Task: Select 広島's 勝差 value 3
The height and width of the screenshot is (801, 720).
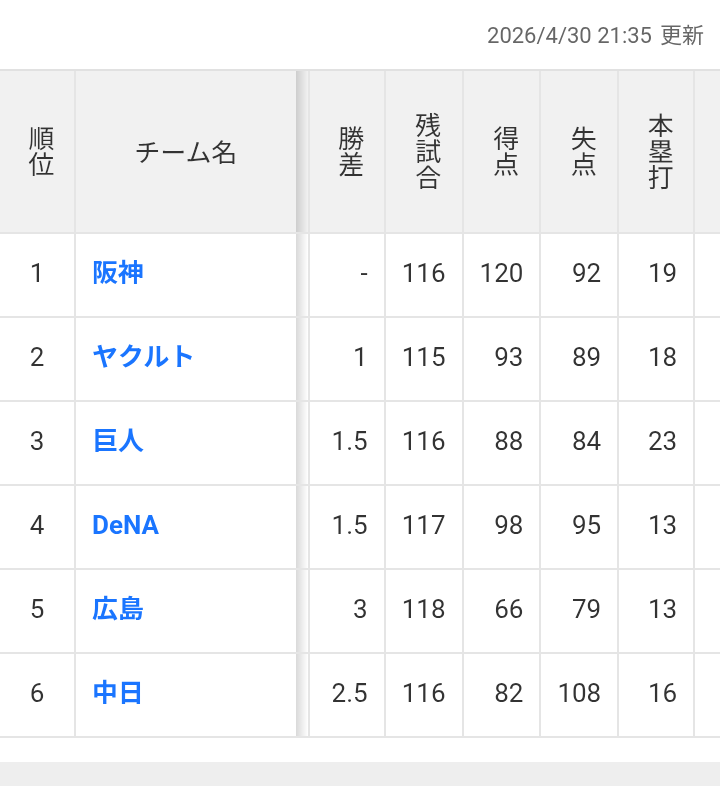Action: (x=360, y=609)
